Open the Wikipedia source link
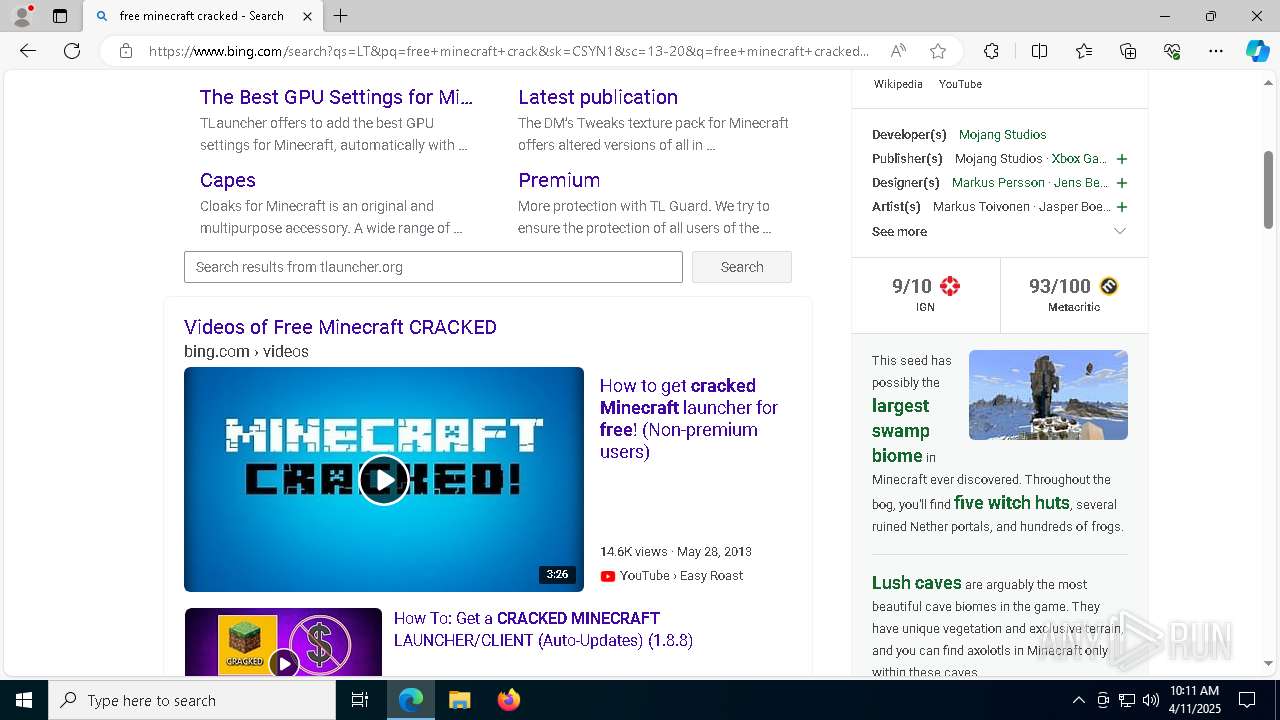The height and width of the screenshot is (720, 1280). (898, 84)
